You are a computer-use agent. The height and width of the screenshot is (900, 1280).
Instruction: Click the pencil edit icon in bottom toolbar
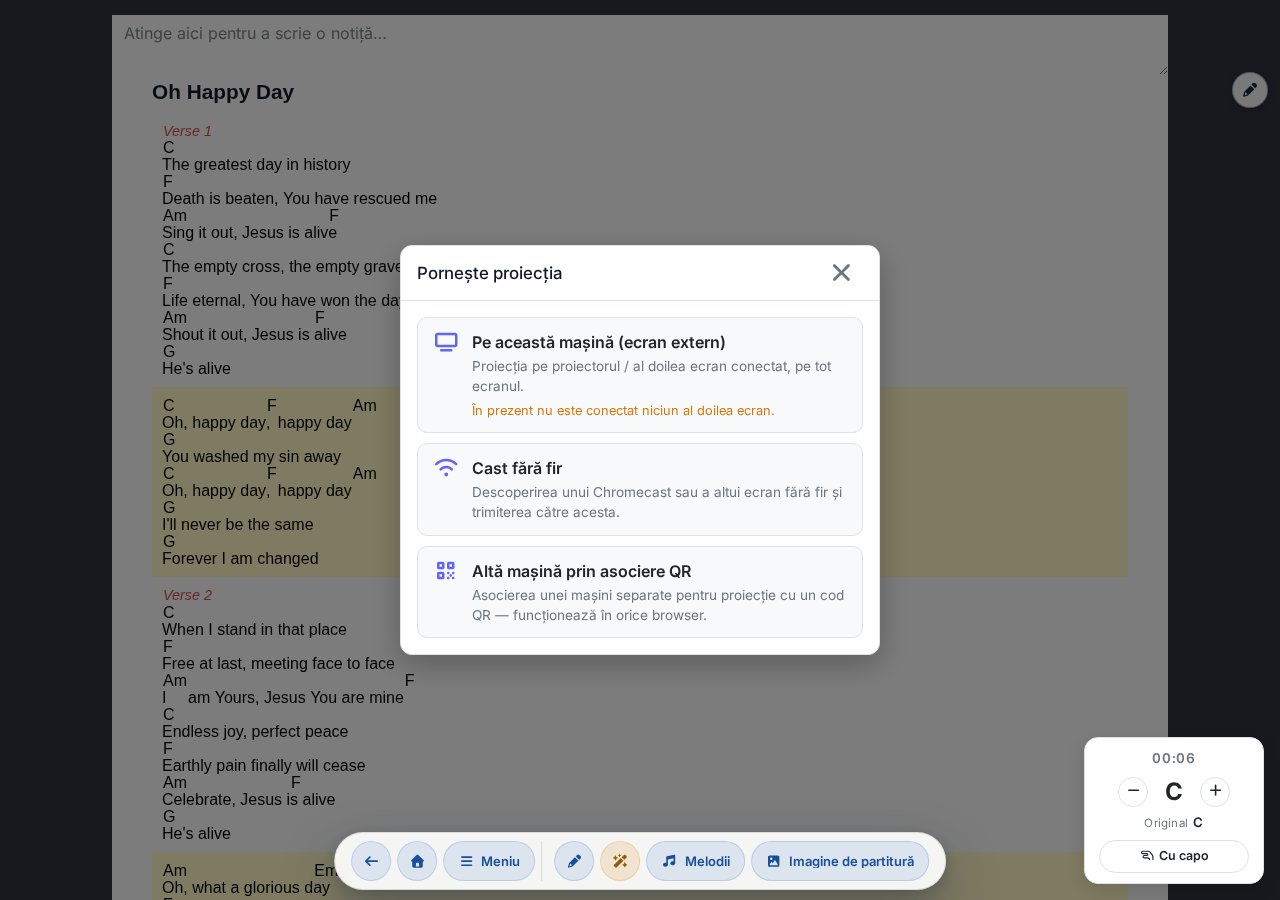point(574,861)
